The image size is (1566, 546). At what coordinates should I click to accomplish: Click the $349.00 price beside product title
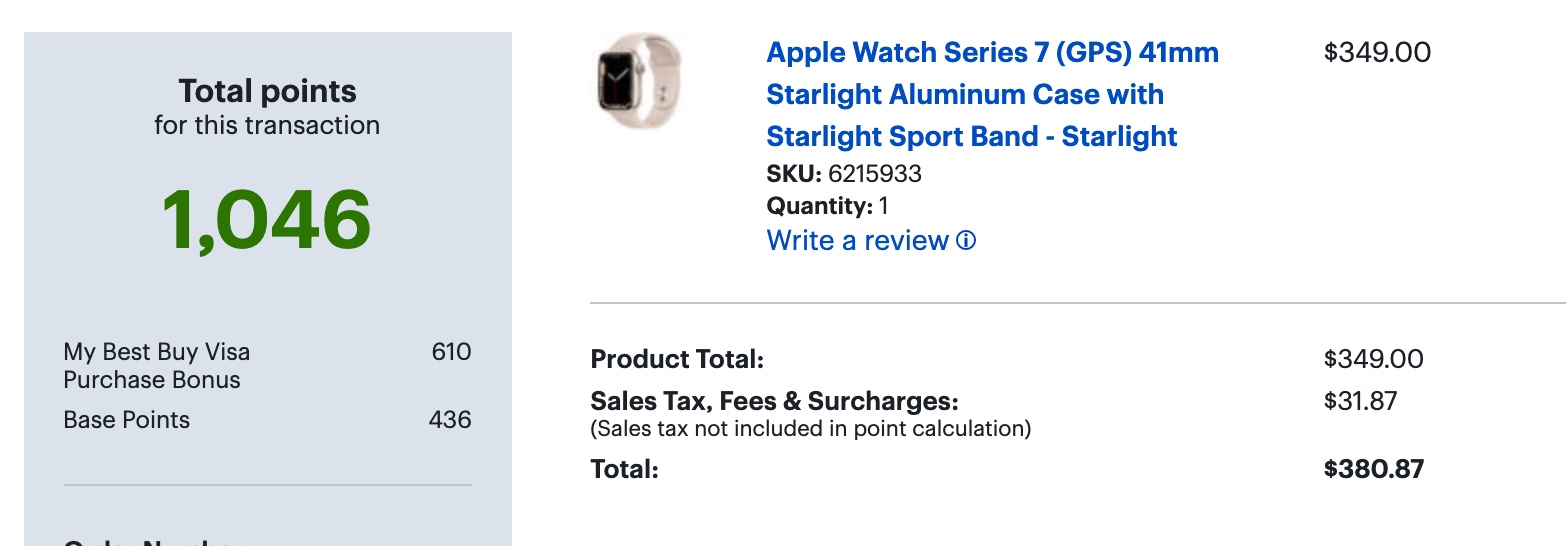click(x=1377, y=52)
